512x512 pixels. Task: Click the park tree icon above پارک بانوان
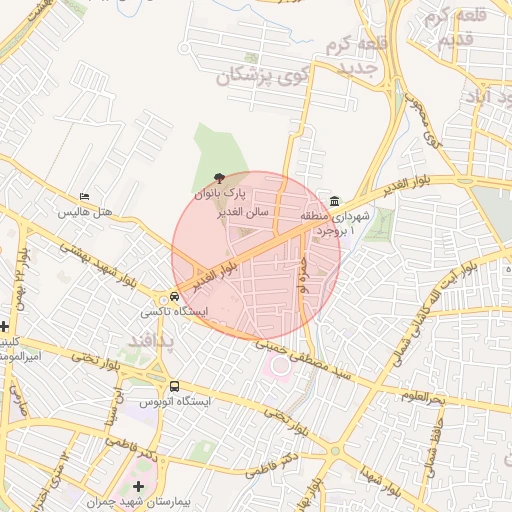tap(219, 178)
